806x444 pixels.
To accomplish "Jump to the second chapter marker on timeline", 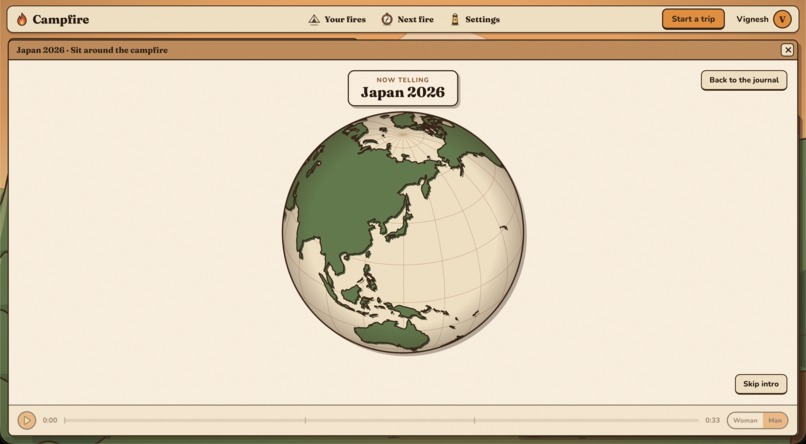I will (x=474, y=420).
